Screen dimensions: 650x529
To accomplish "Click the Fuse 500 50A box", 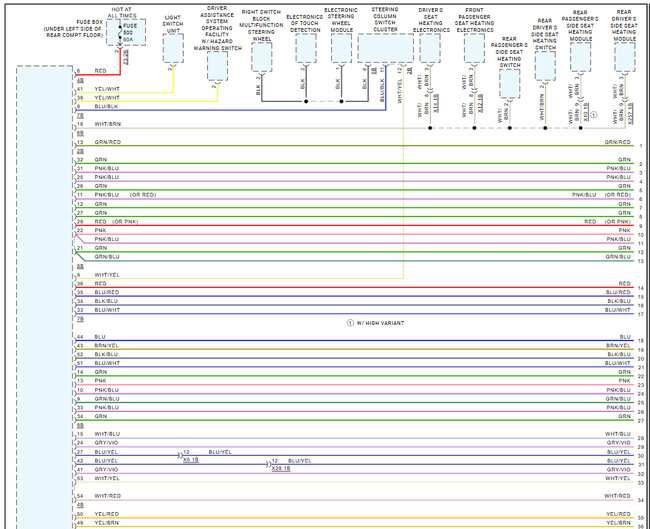I will point(126,32).
